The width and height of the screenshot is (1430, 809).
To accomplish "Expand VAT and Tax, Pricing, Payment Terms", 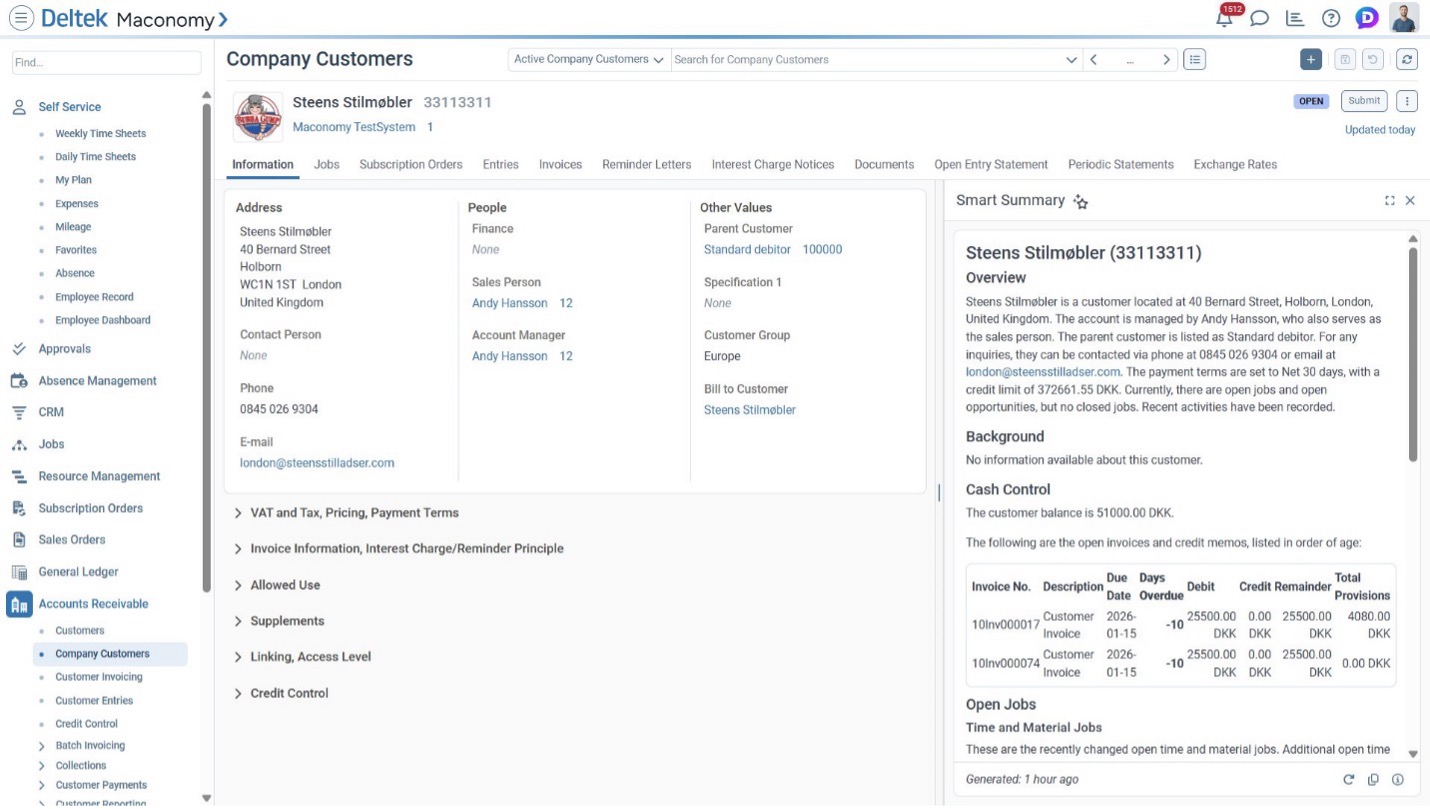I will click(x=354, y=513).
